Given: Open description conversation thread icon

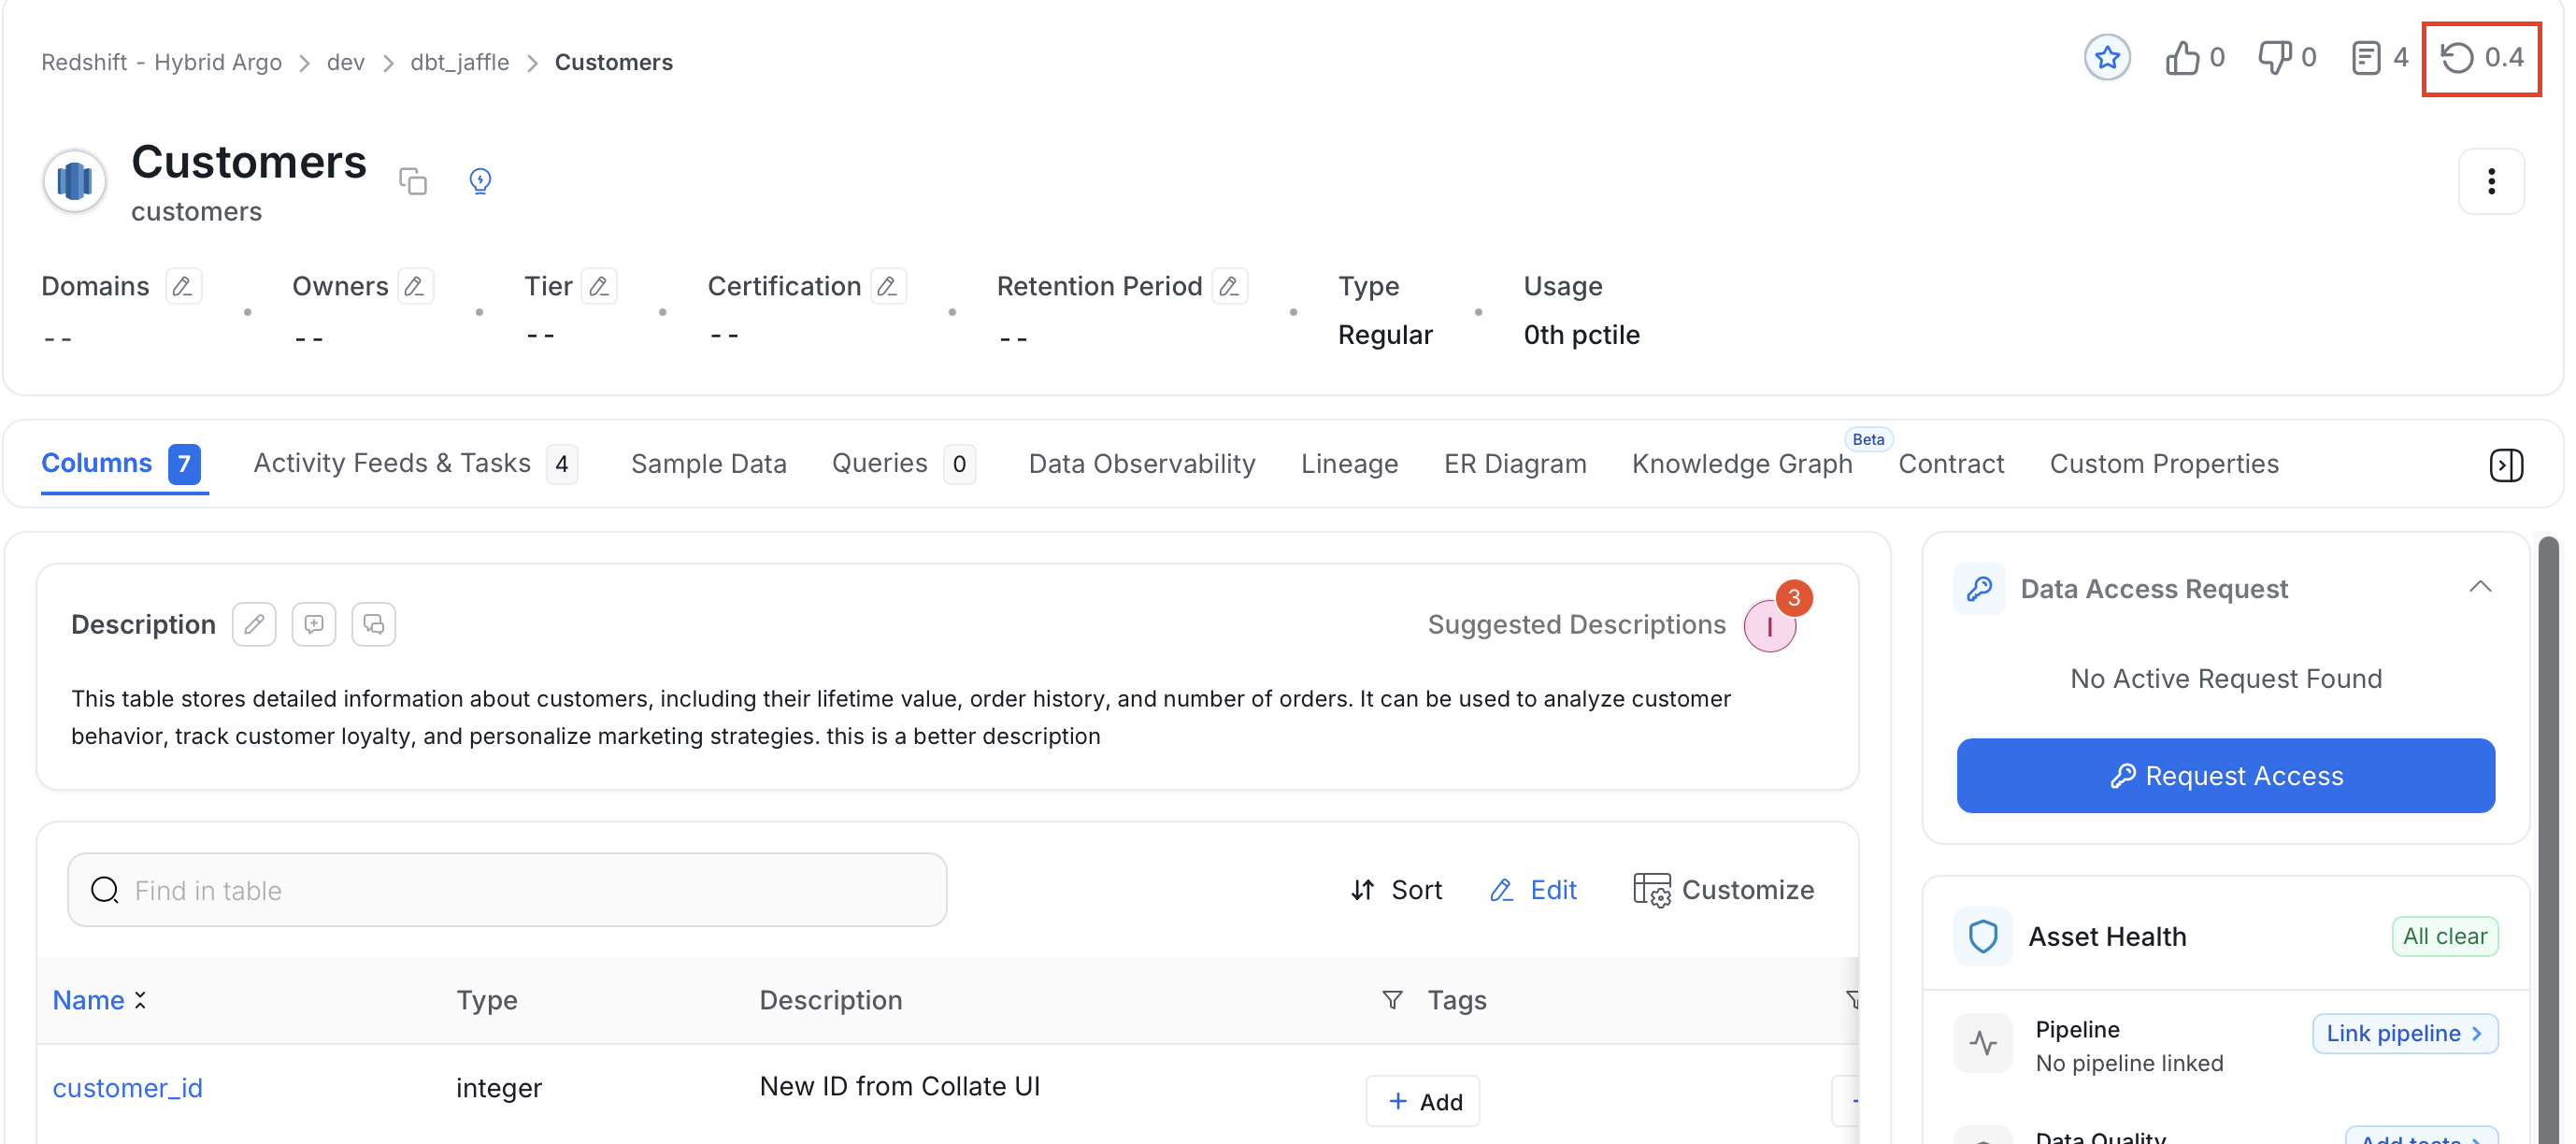Looking at the screenshot, I should click(x=374, y=624).
